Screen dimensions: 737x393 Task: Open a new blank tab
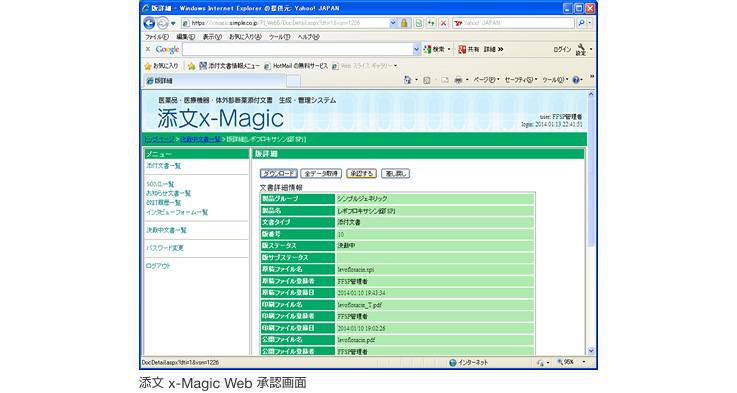tap(293, 81)
